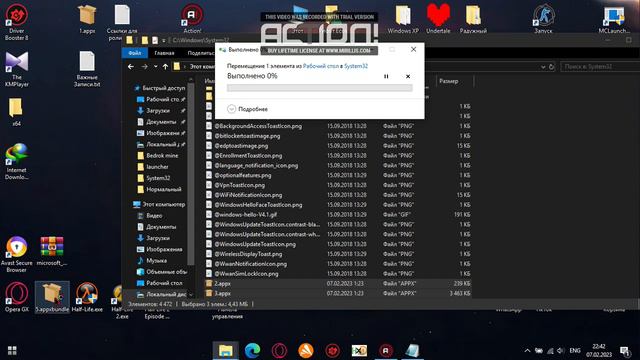Open Action! recorder from the taskbar
640x360 pixels.
(386, 350)
